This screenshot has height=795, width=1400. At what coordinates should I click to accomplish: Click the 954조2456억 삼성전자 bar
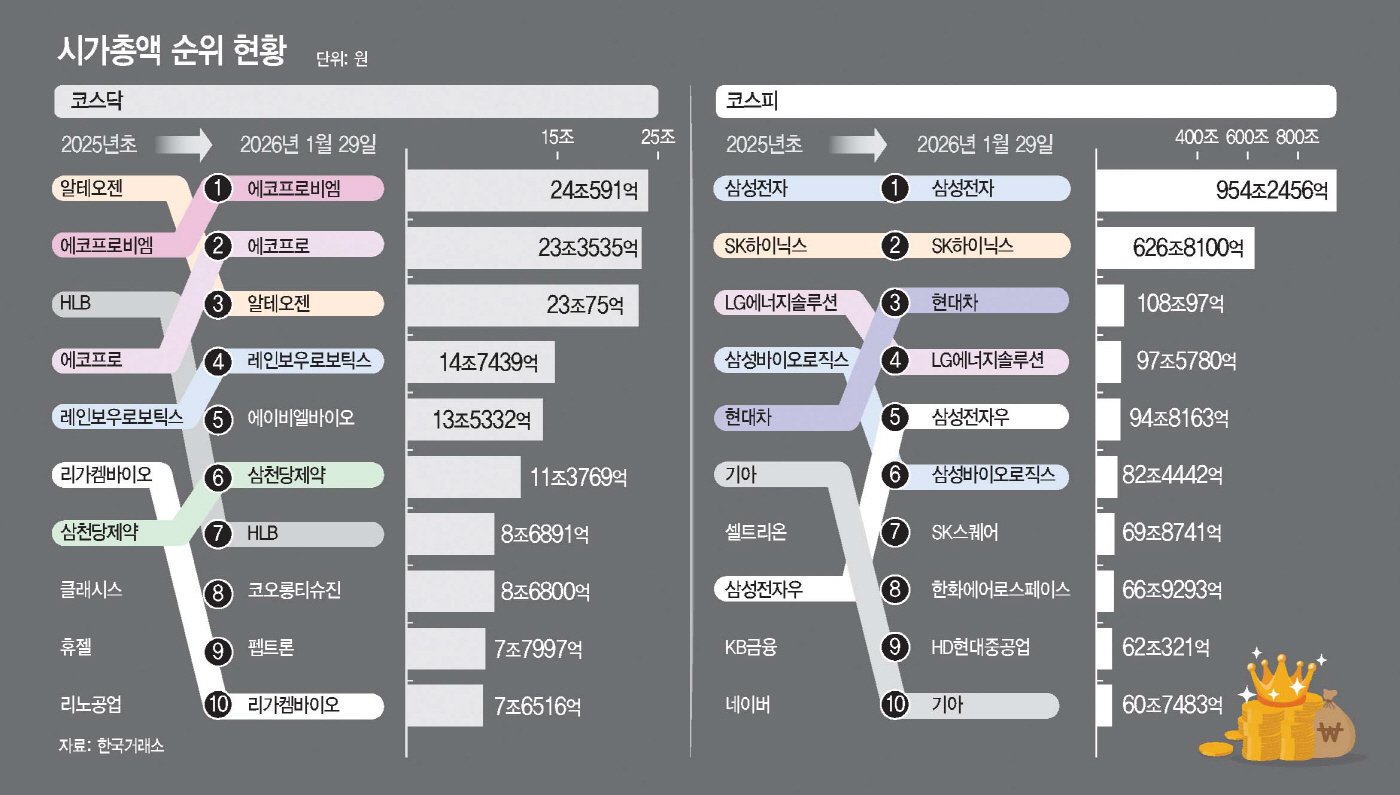pyautogui.click(x=1216, y=189)
